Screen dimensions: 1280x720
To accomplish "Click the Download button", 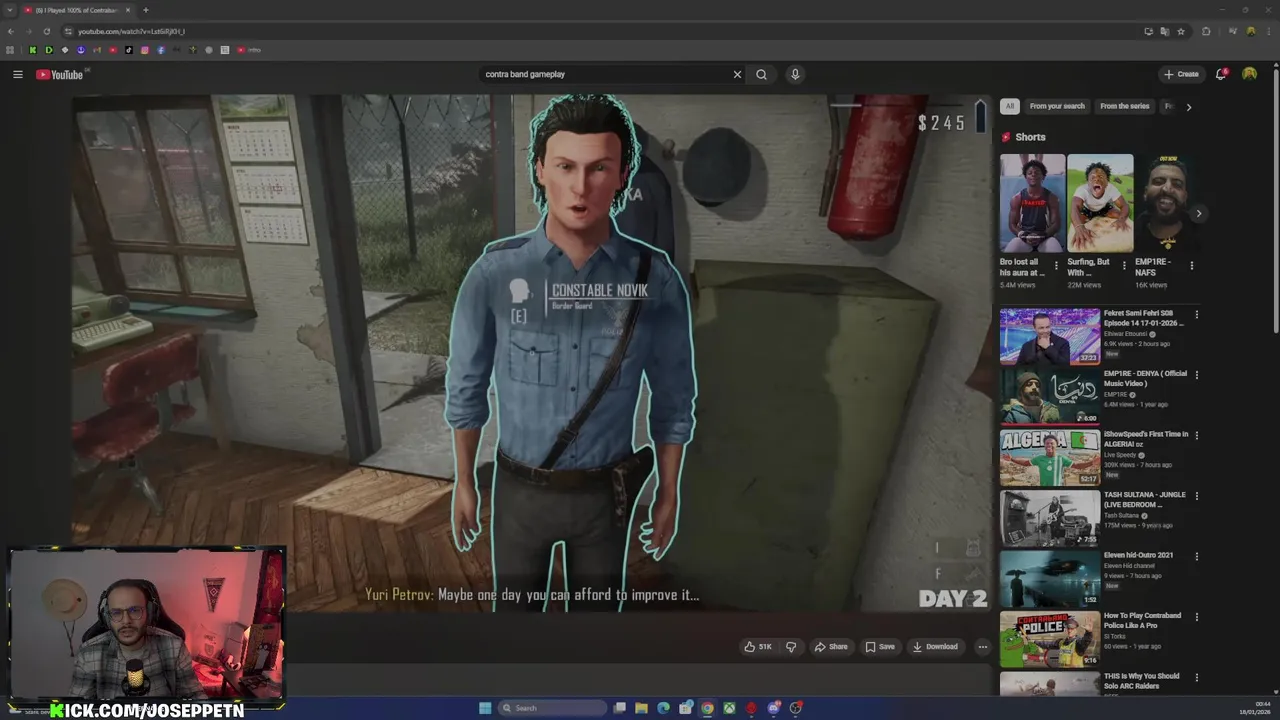I will point(936,647).
